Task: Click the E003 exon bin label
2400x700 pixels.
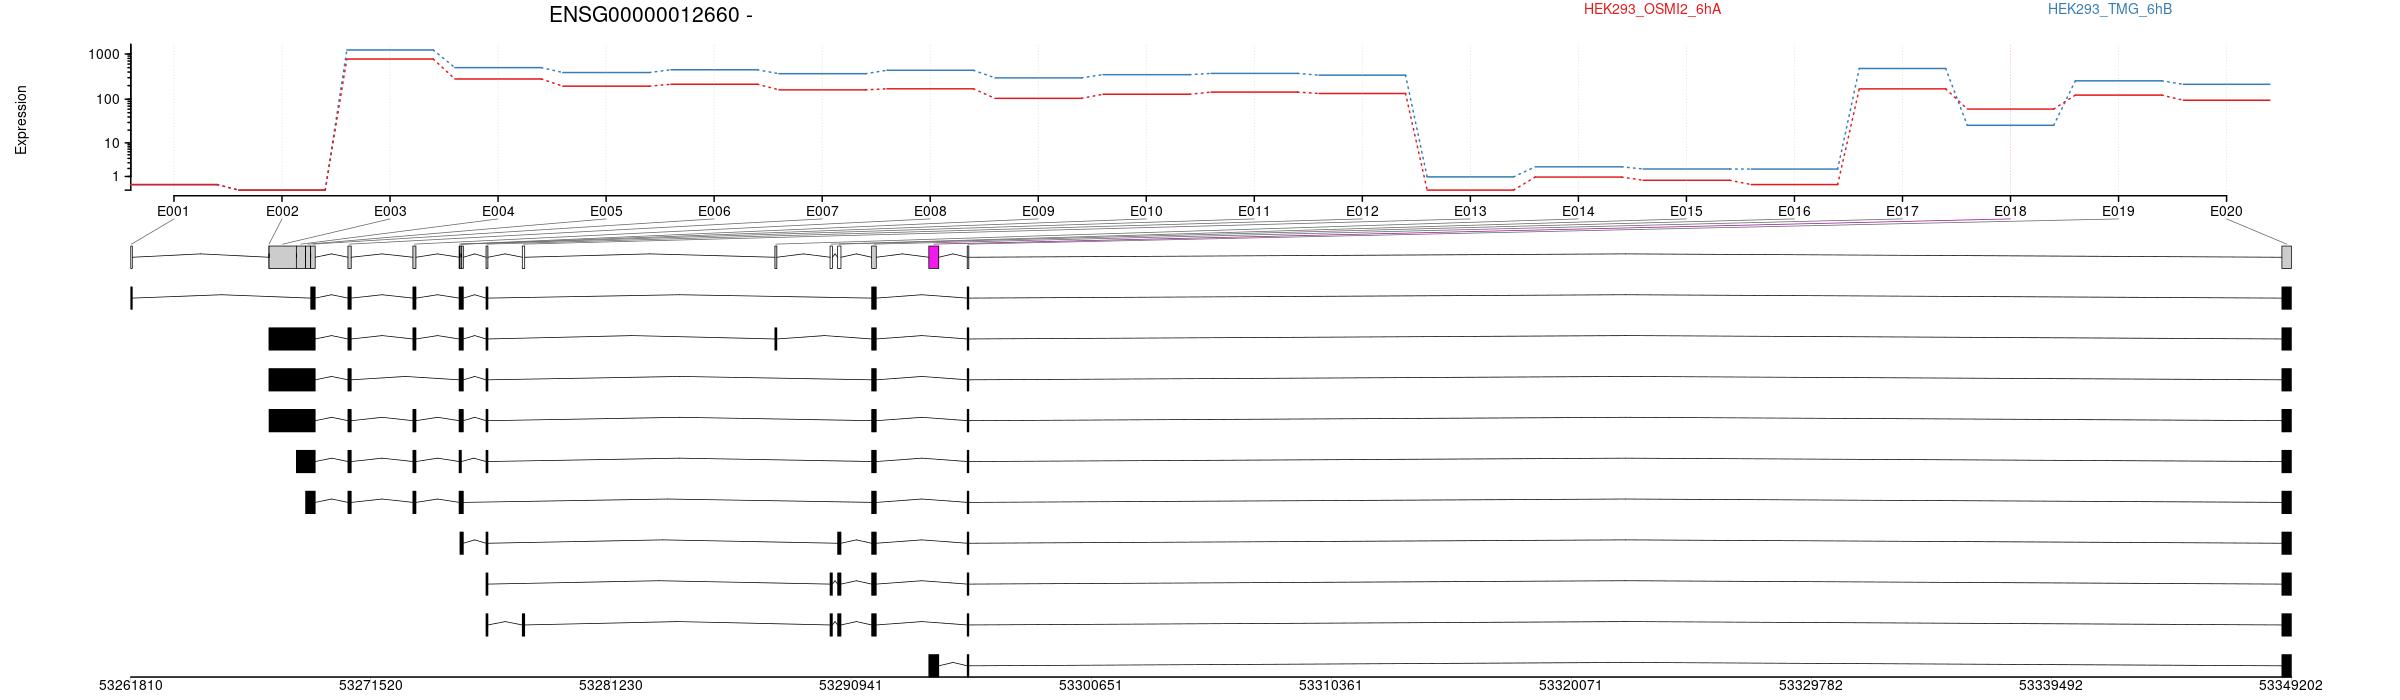Action: 390,212
